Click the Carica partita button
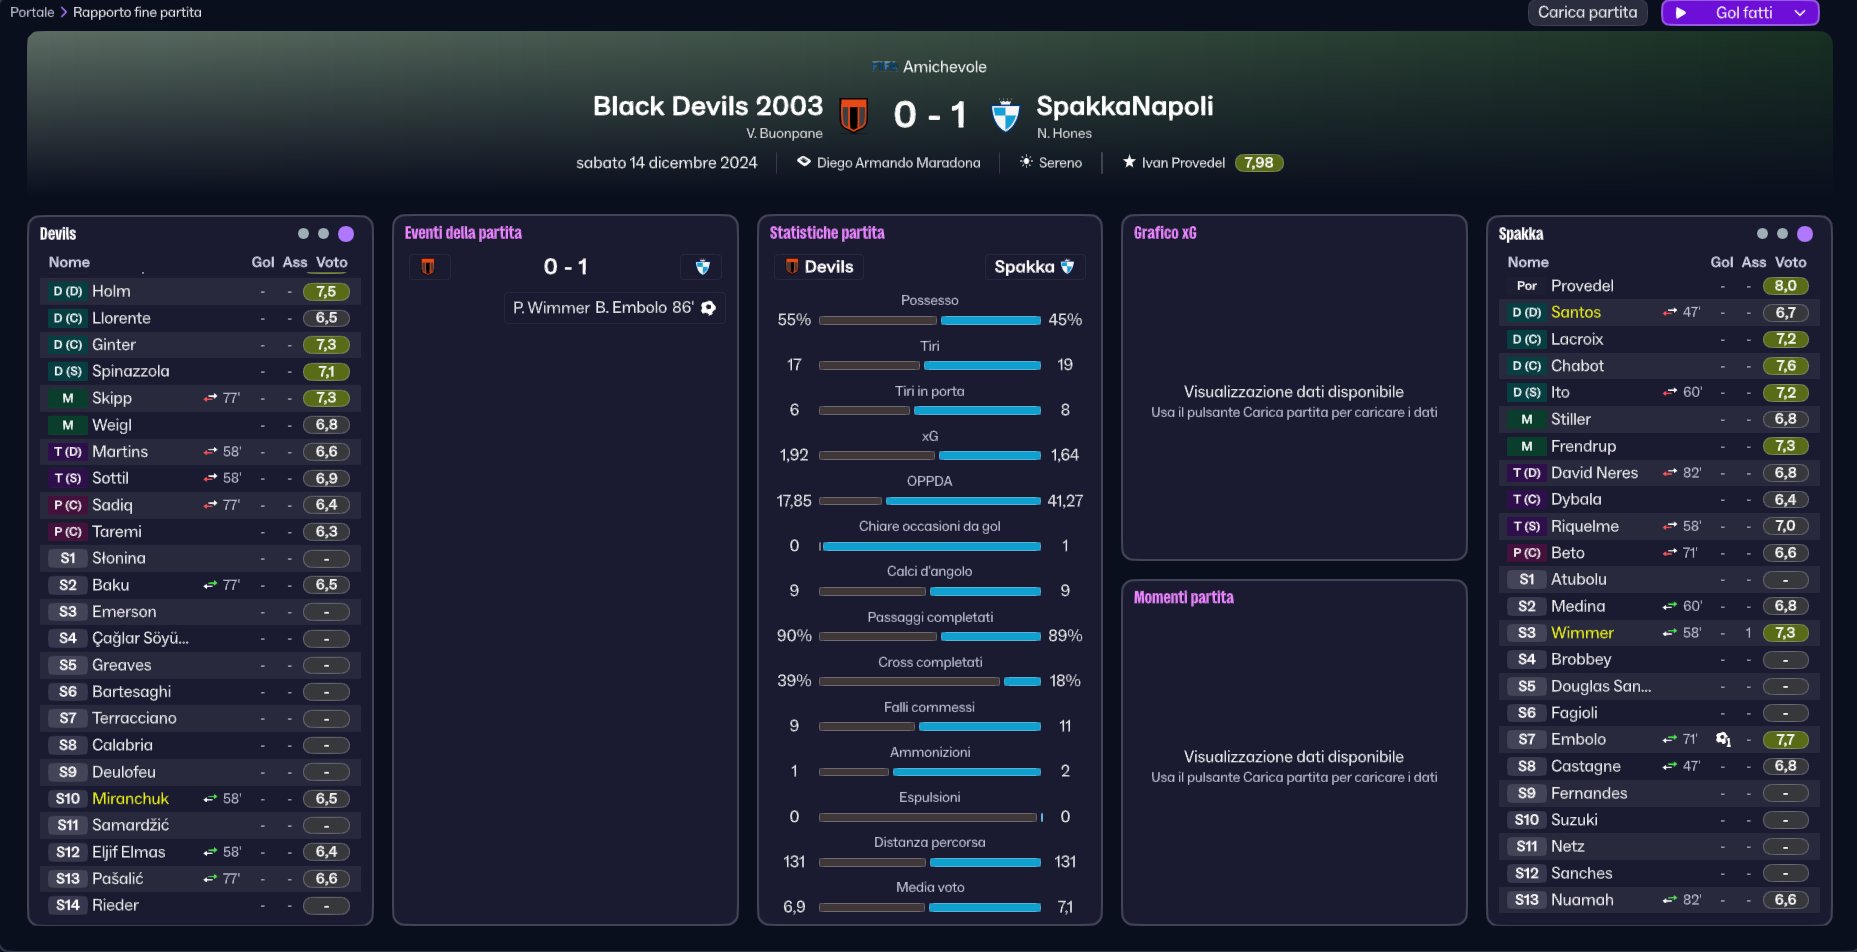Viewport: 1857px width, 952px height. pos(1587,13)
